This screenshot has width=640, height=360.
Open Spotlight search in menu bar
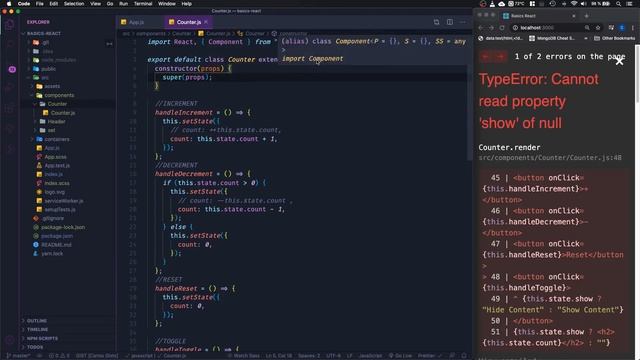[x=618, y=4]
